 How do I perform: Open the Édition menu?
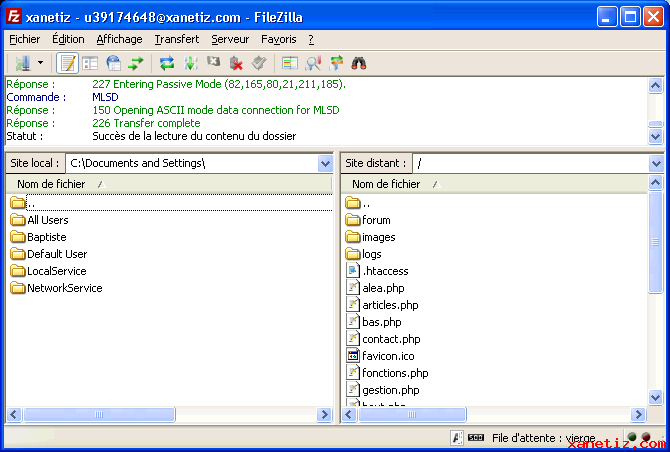pos(68,39)
